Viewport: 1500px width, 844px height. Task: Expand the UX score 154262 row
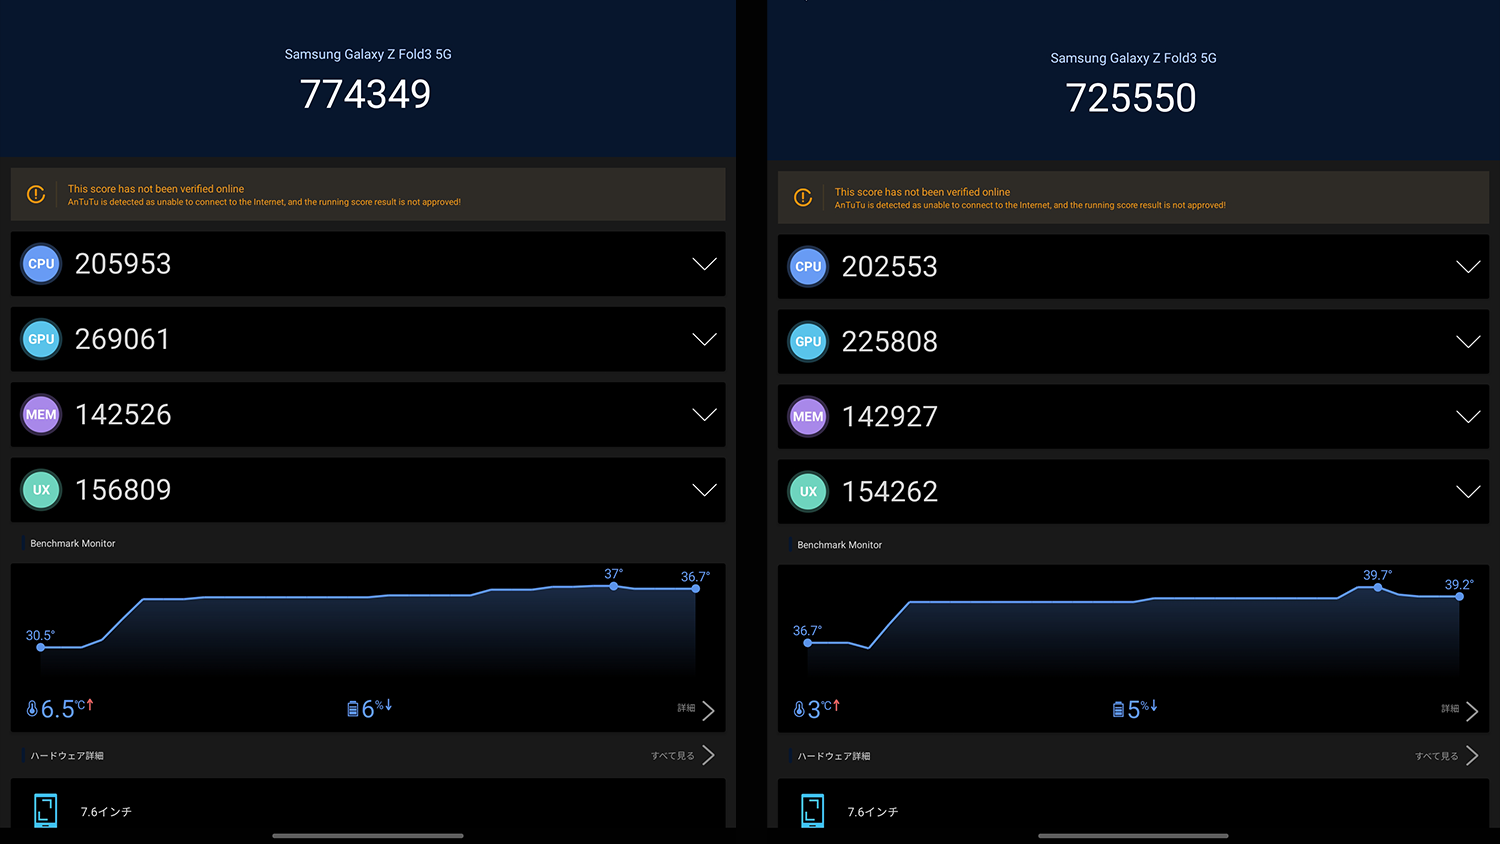(1467, 491)
